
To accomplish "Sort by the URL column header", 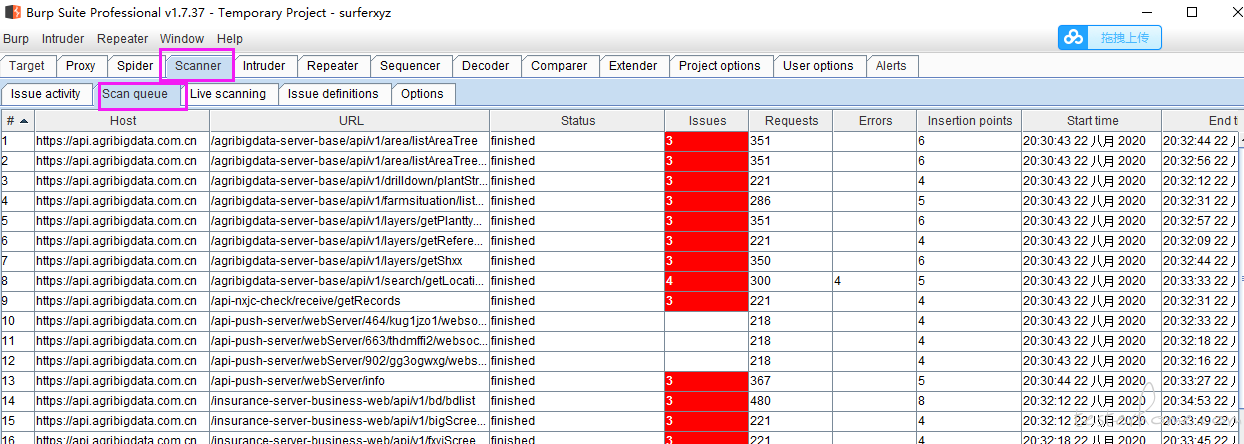I will [x=349, y=121].
